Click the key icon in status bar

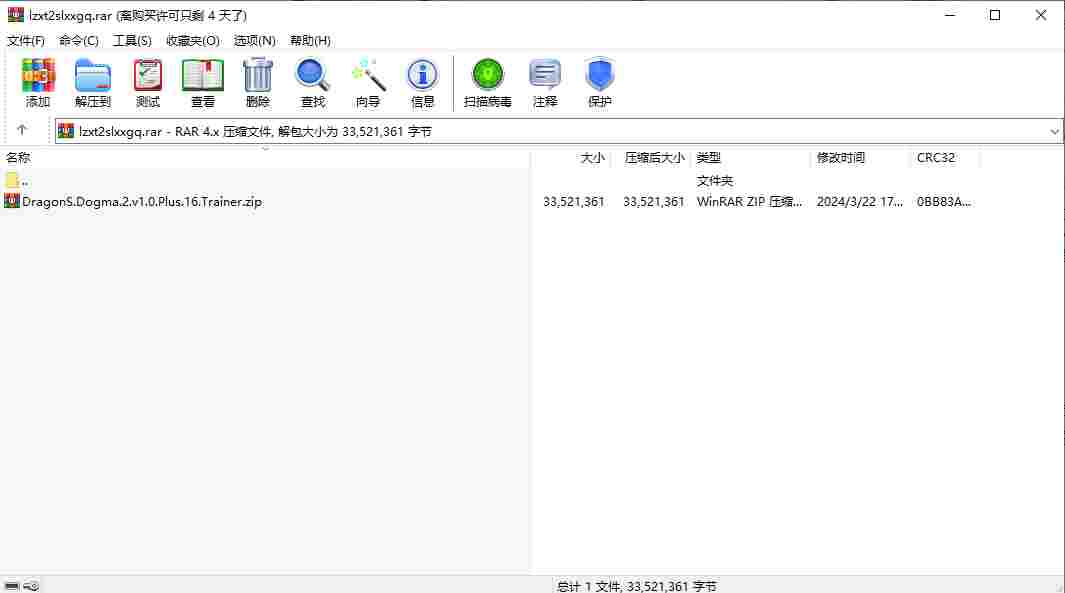click(31, 586)
